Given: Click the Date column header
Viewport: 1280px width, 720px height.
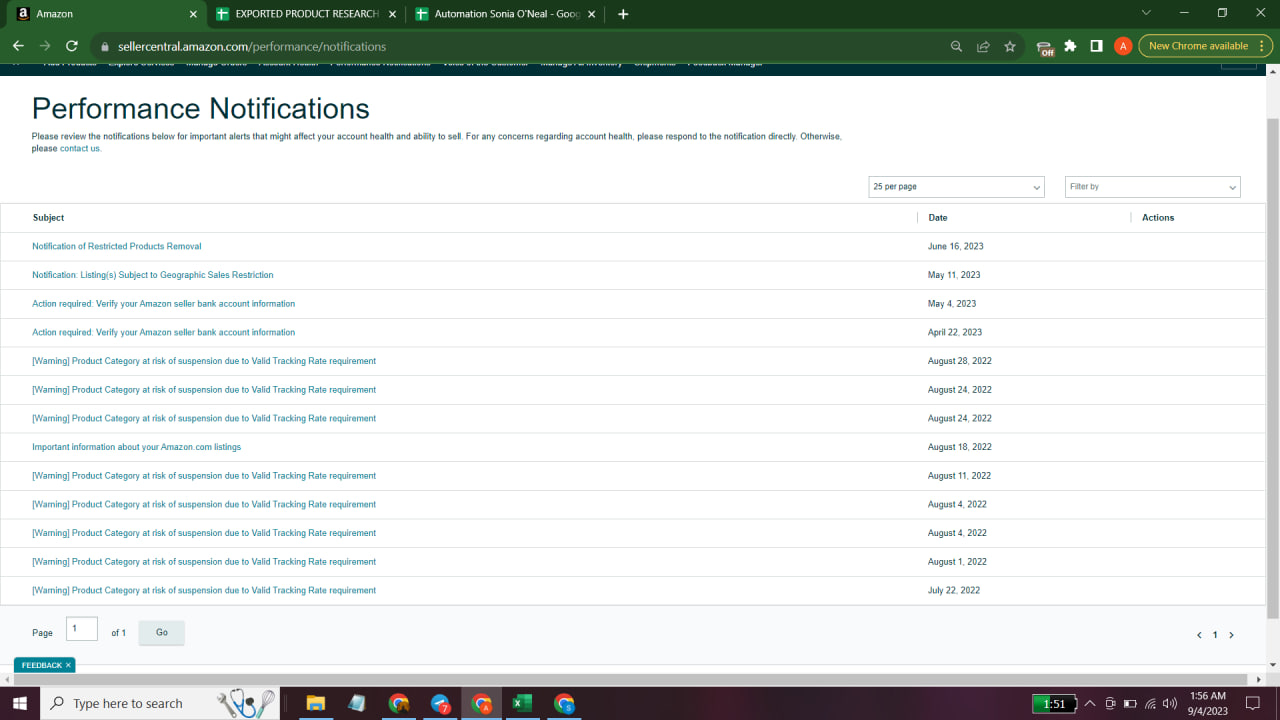Looking at the screenshot, I should tap(937, 217).
